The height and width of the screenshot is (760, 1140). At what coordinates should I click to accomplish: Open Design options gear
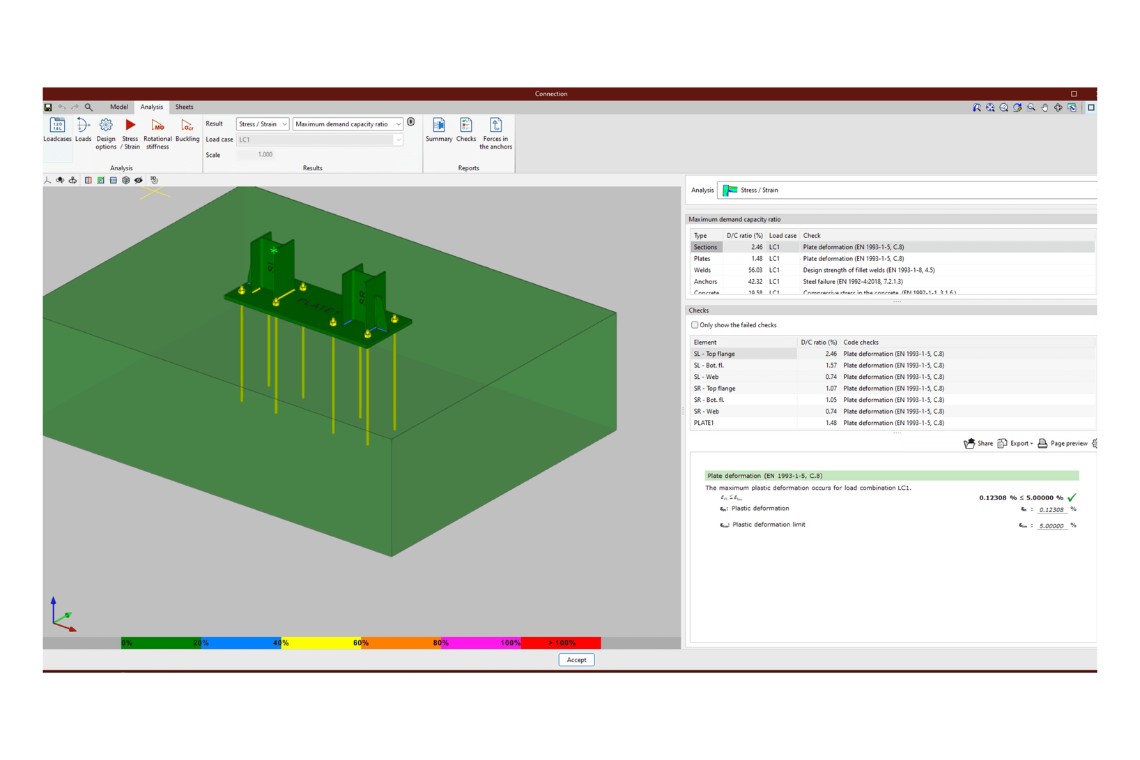[106, 127]
